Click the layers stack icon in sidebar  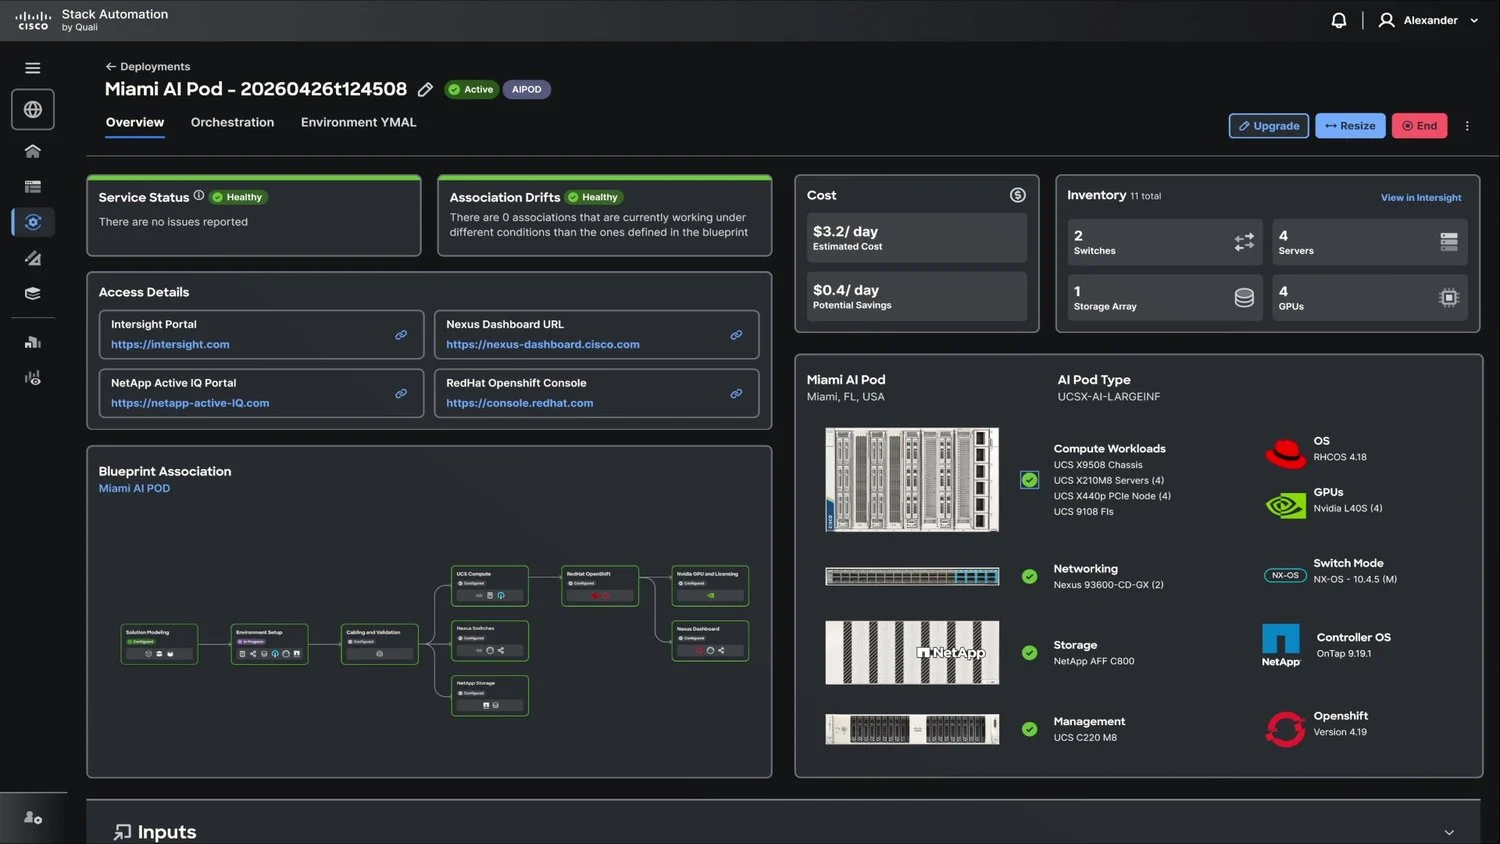[33, 294]
